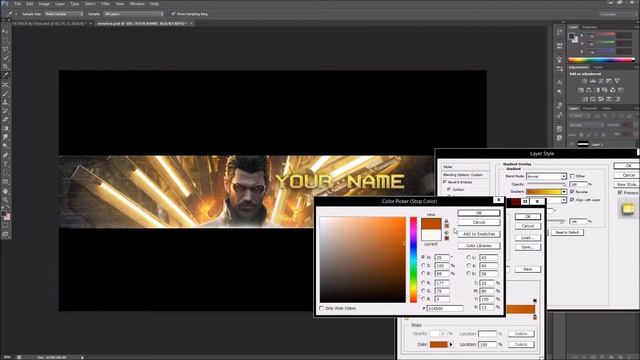Click OK in the Color Picker dialog
Image resolution: width=640 pixels, height=360 pixels.
point(479,213)
